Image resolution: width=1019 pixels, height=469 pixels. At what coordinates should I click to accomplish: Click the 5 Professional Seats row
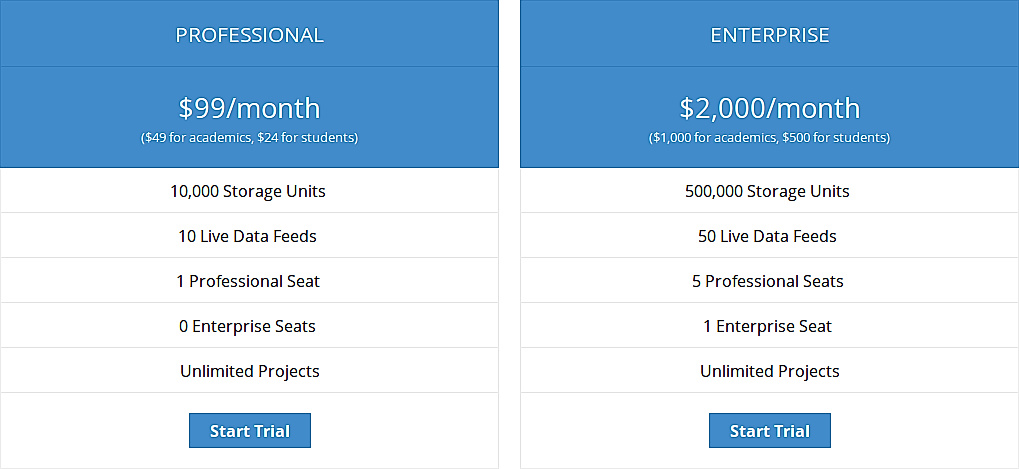pos(769,281)
